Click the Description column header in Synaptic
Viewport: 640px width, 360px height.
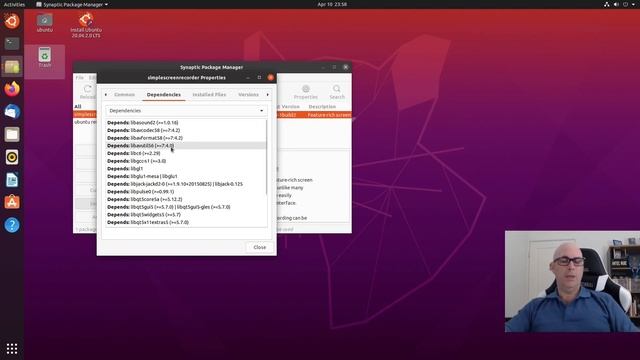click(x=322, y=107)
